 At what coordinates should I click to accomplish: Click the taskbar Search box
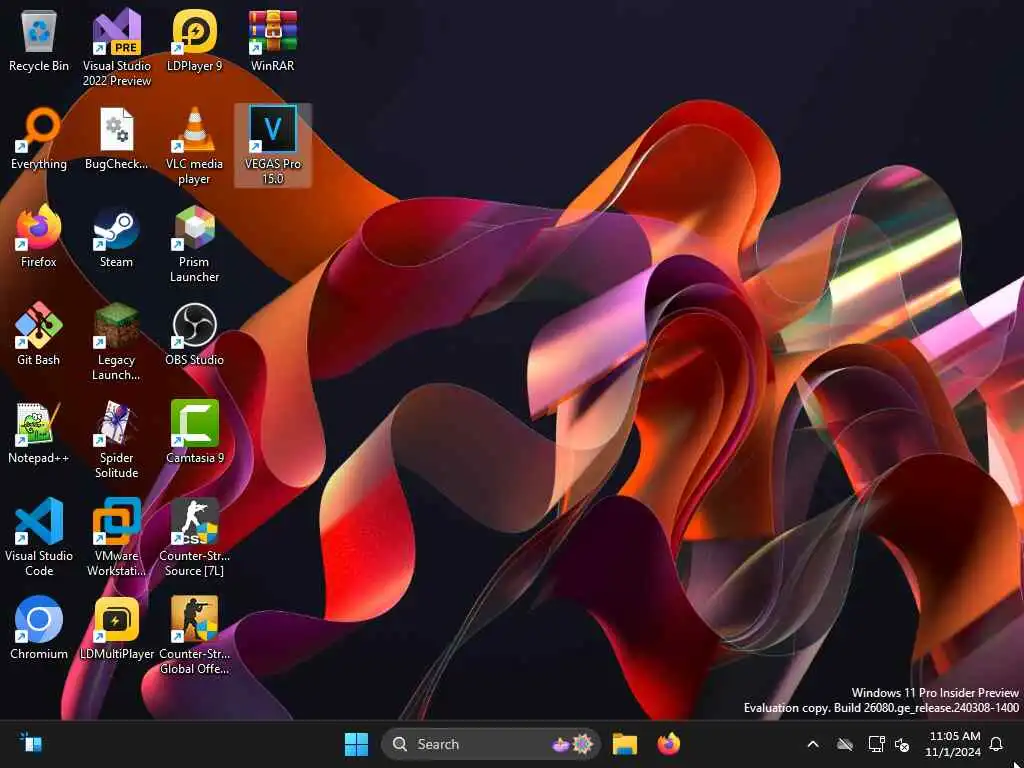click(x=490, y=744)
